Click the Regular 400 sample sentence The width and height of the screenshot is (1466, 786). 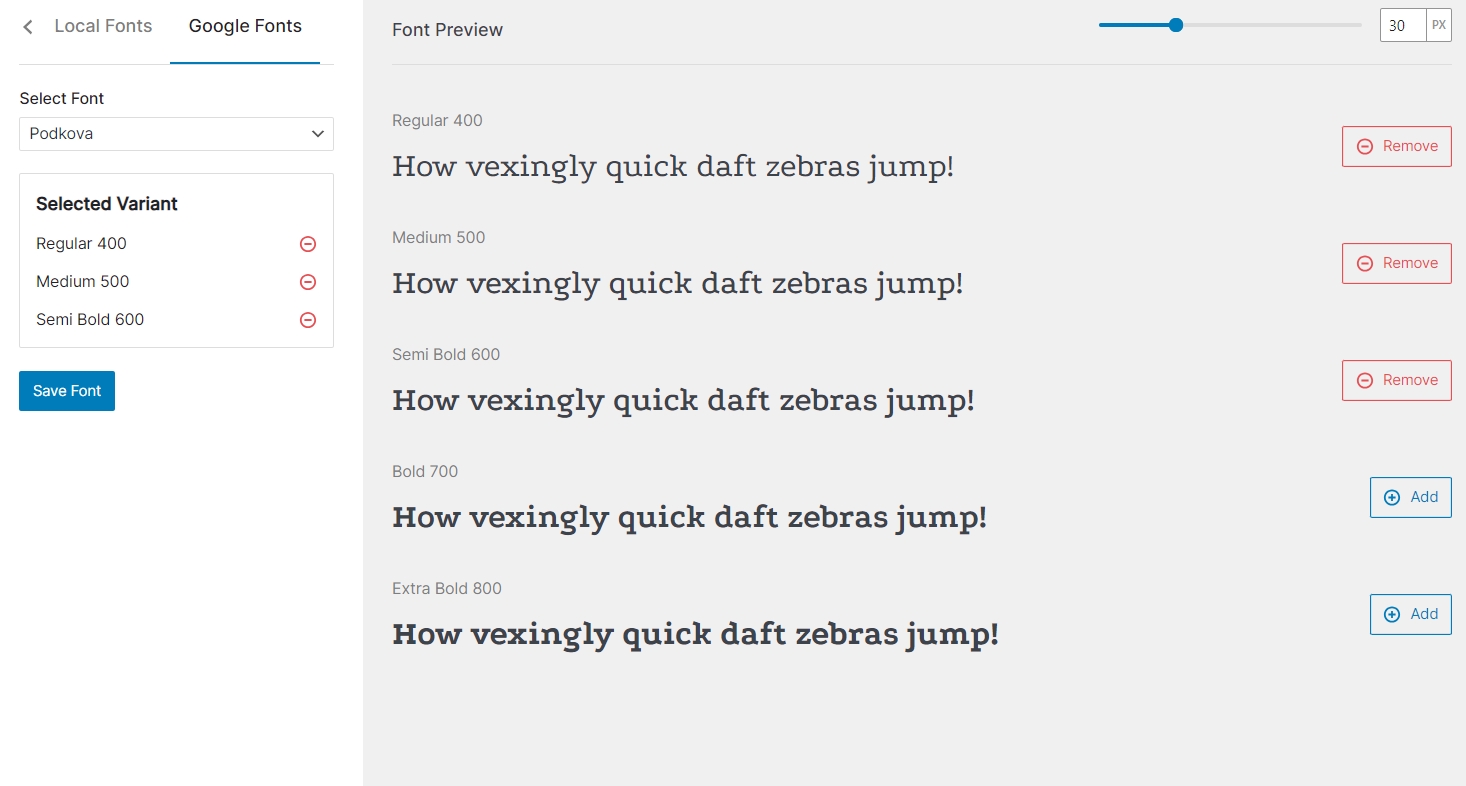point(673,166)
